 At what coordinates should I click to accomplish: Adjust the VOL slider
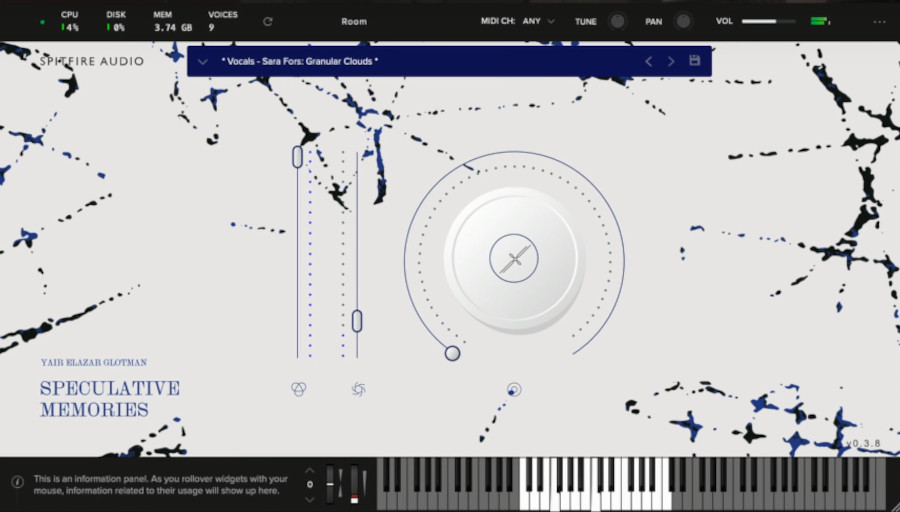pyautogui.click(x=769, y=21)
